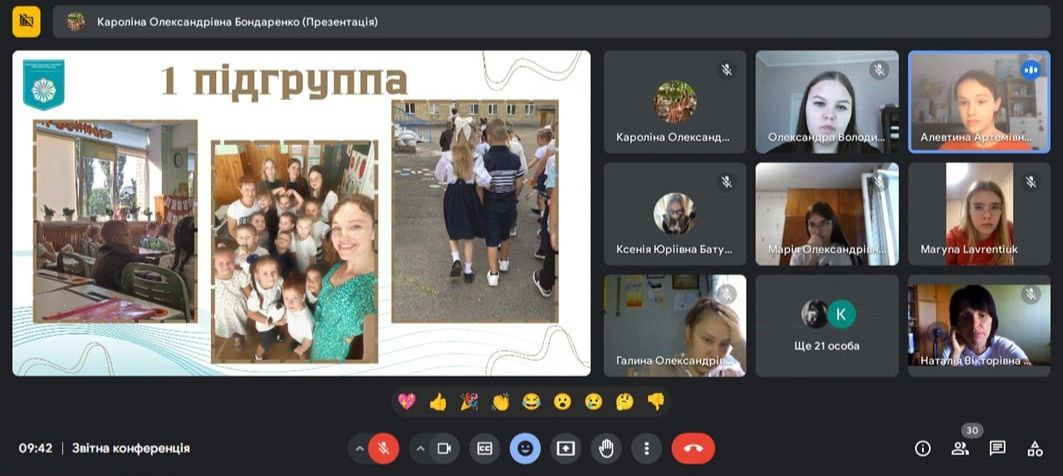Open the three-dot more options menu
This screenshot has height=476, width=1063.
click(x=647, y=448)
